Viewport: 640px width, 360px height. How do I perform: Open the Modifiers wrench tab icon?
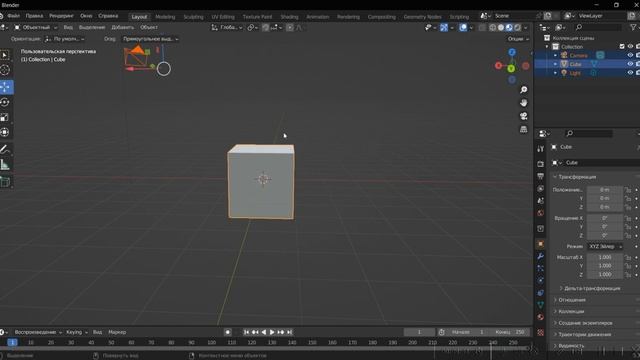coord(540,256)
